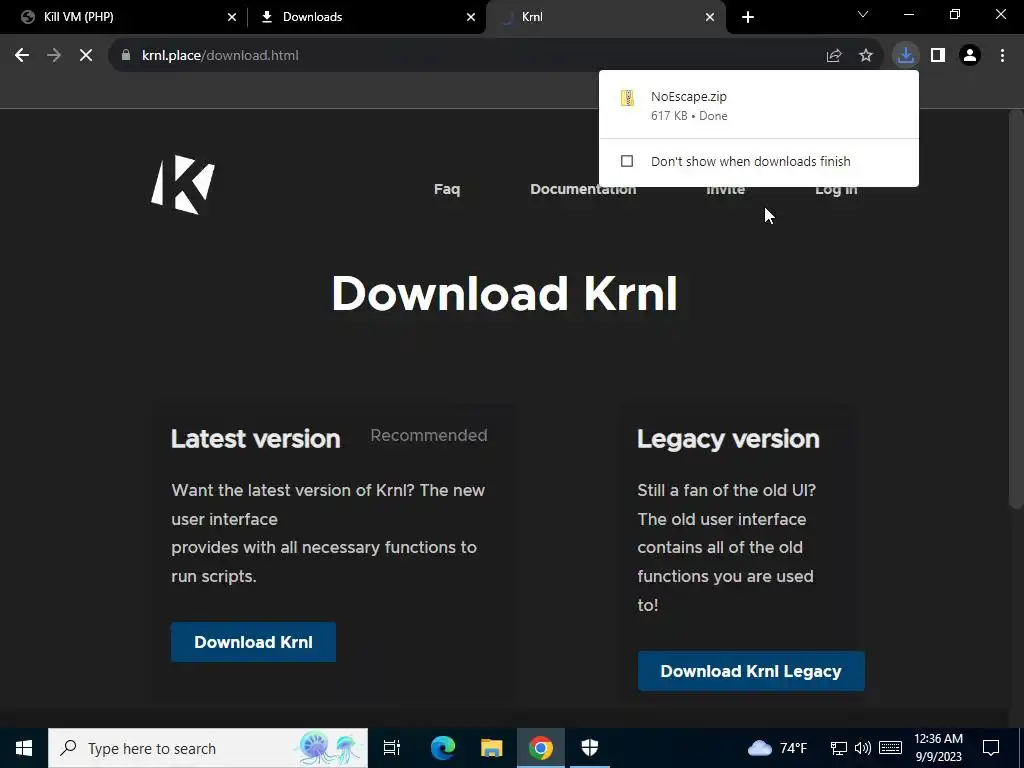Click the Krnl K logo
The image size is (1024, 768).
pyautogui.click(x=183, y=185)
